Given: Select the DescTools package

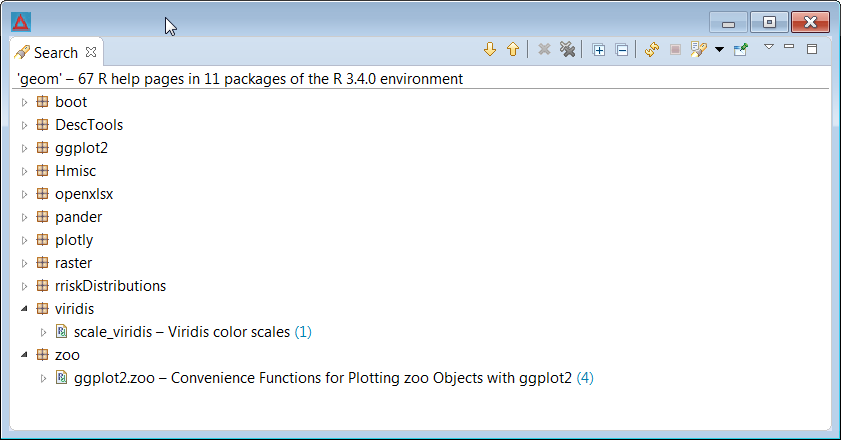Looking at the screenshot, I should tap(89, 125).
